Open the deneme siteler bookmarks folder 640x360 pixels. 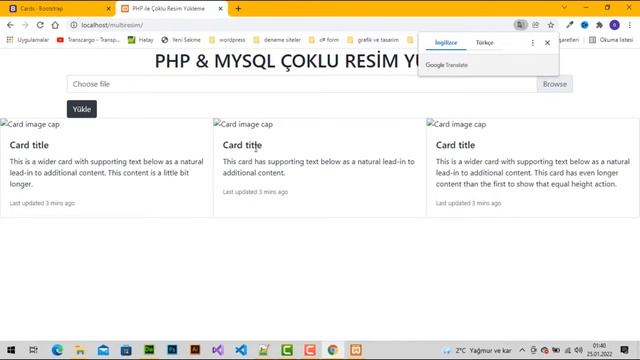click(x=277, y=40)
